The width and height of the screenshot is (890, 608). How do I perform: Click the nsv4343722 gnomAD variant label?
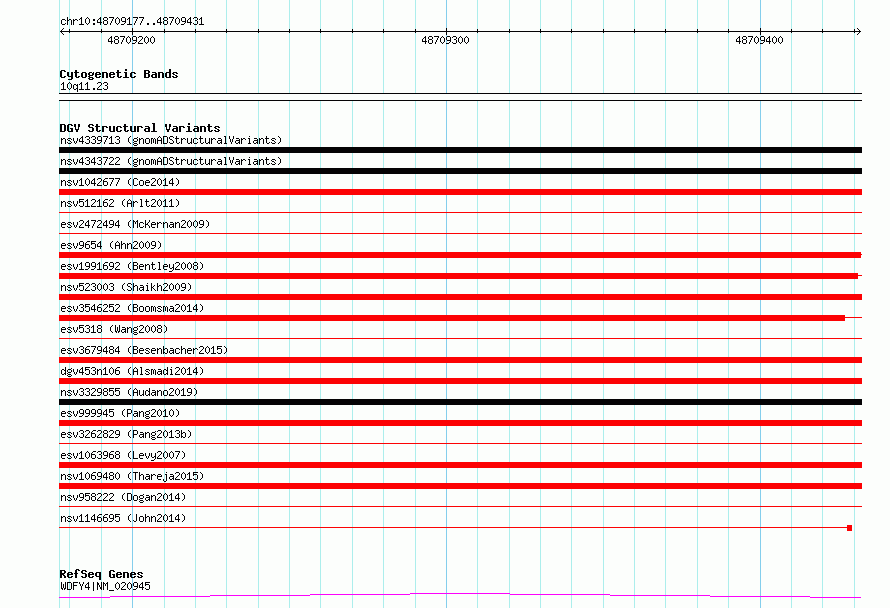tap(171, 161)
